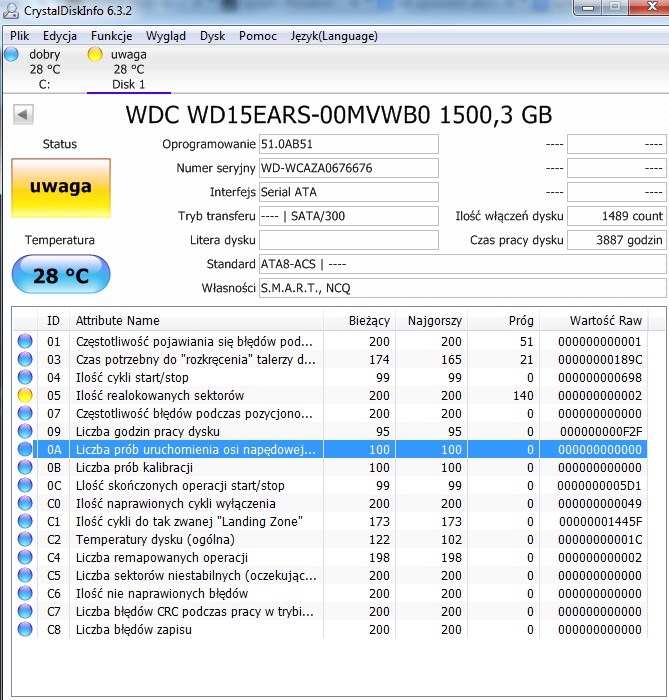Screen dimensions: 669x700
Task: Open the Funkcje menu
Action: pos(112,36)
